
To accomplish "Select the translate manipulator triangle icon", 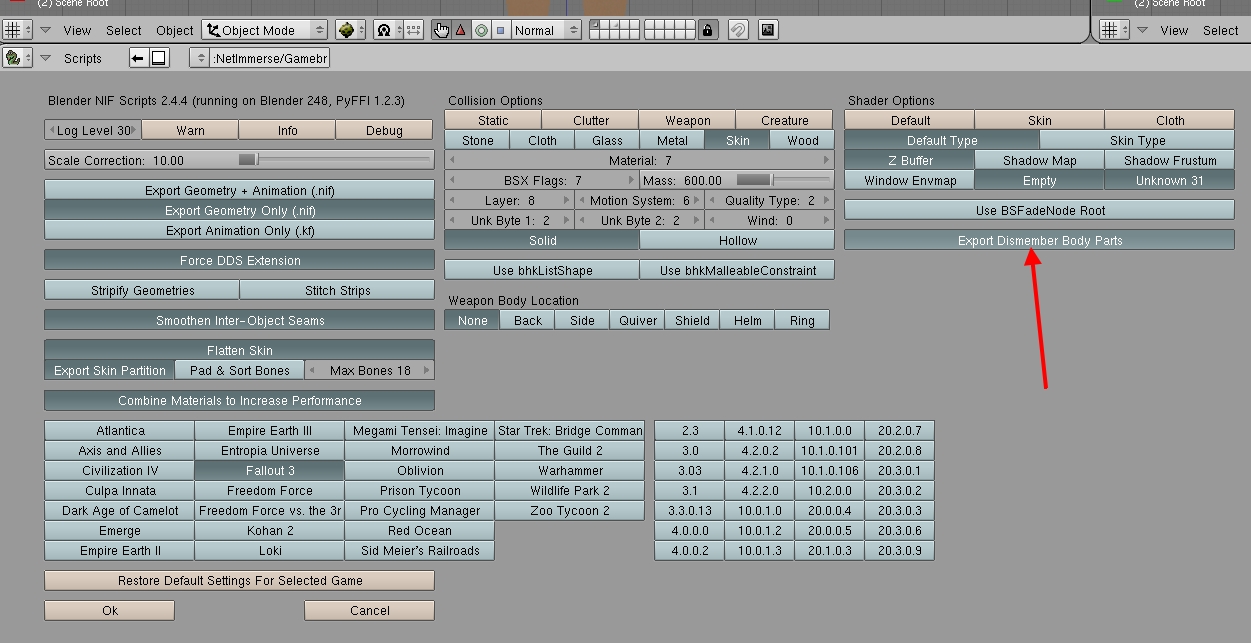I will point(460,30).
